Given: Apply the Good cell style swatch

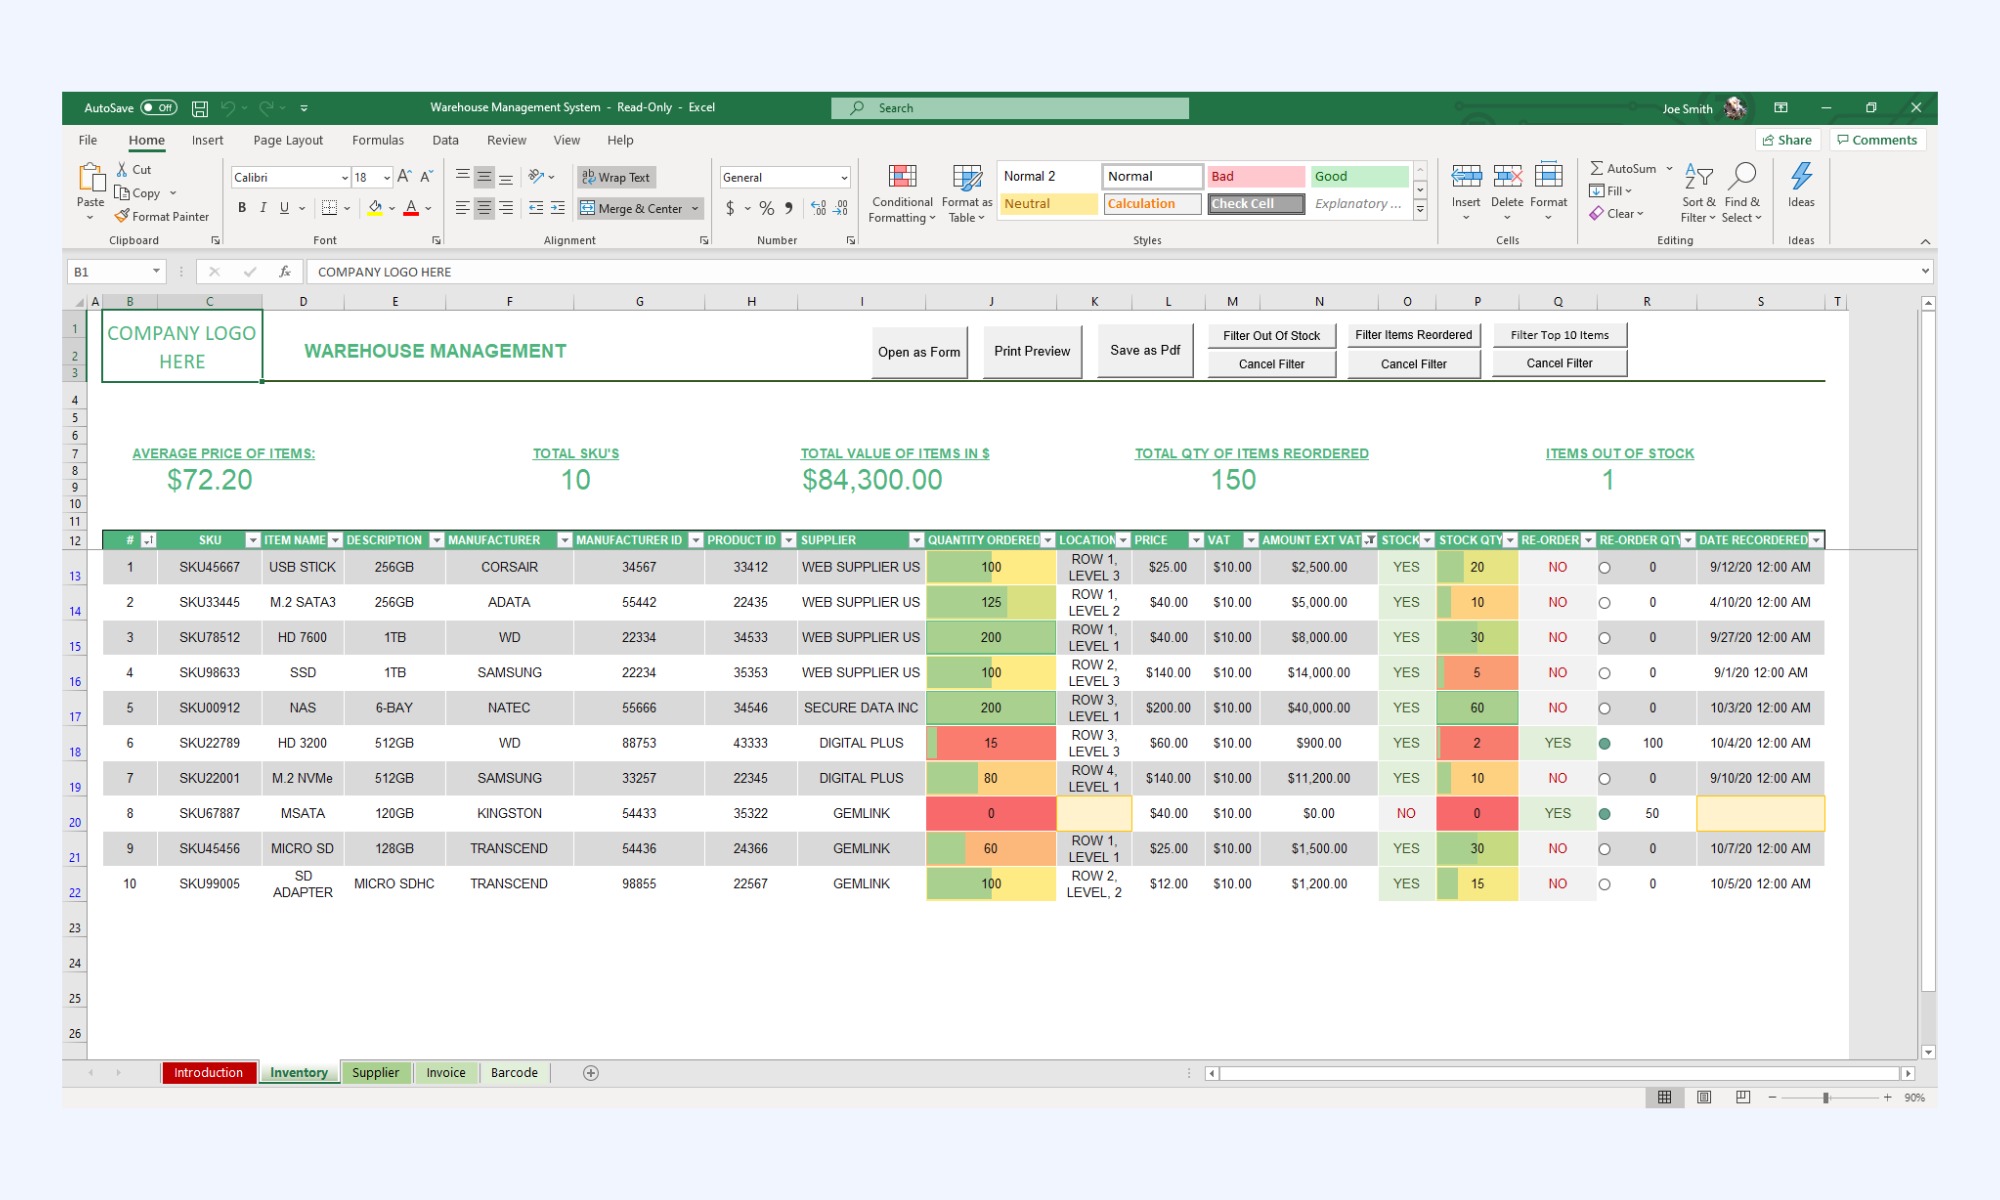Looking at the screenshot, I should click(1360, 176).
